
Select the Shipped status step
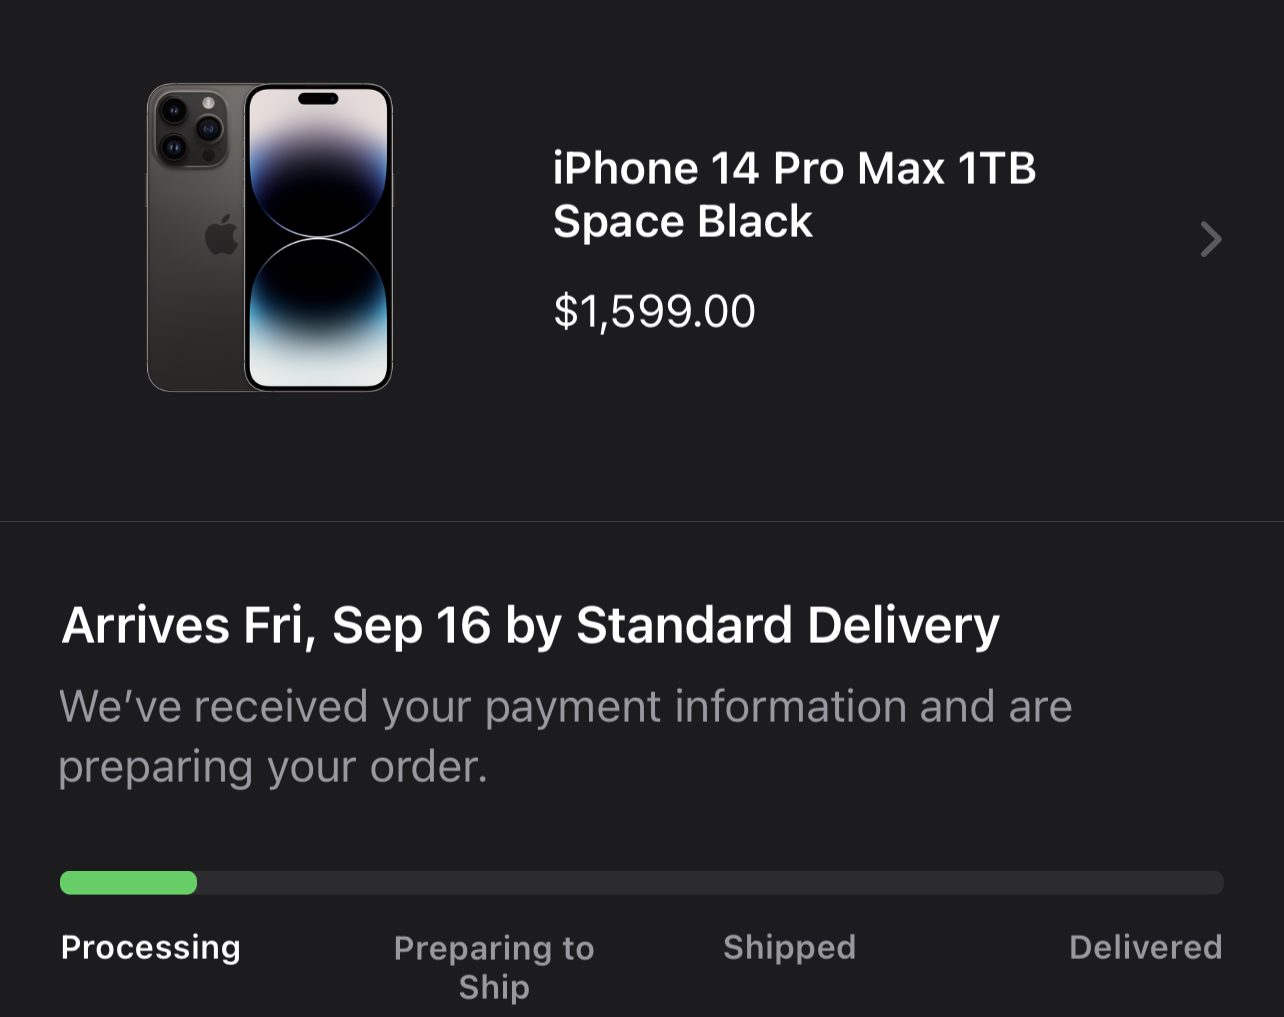[x=789, y=947]
